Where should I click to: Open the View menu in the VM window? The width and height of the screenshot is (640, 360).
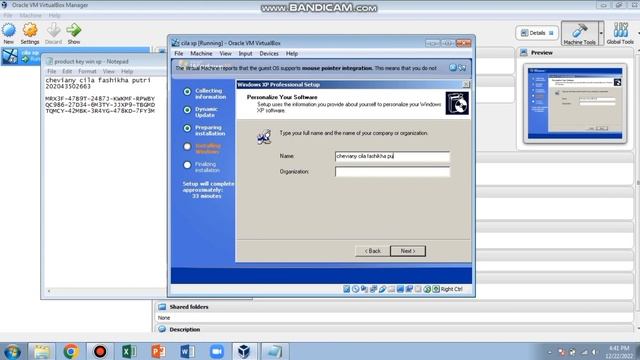pyautogui.click(x=225, y=53)
